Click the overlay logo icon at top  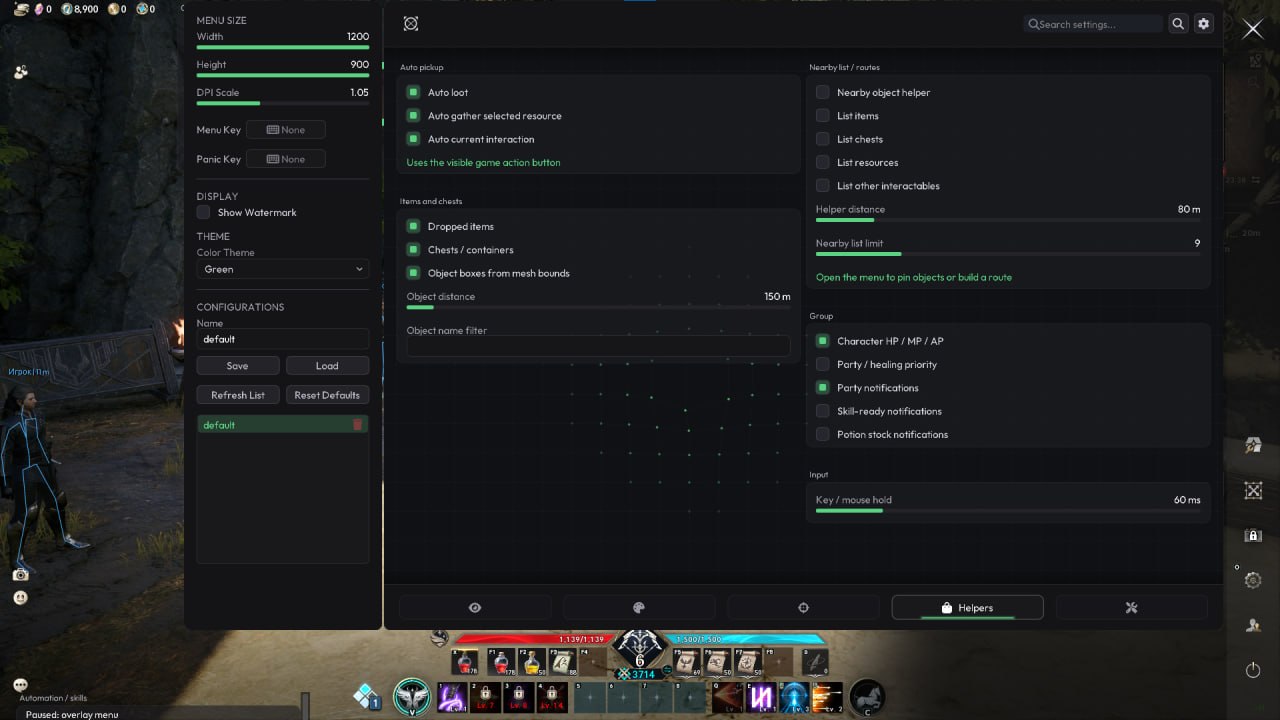[411, 24]
